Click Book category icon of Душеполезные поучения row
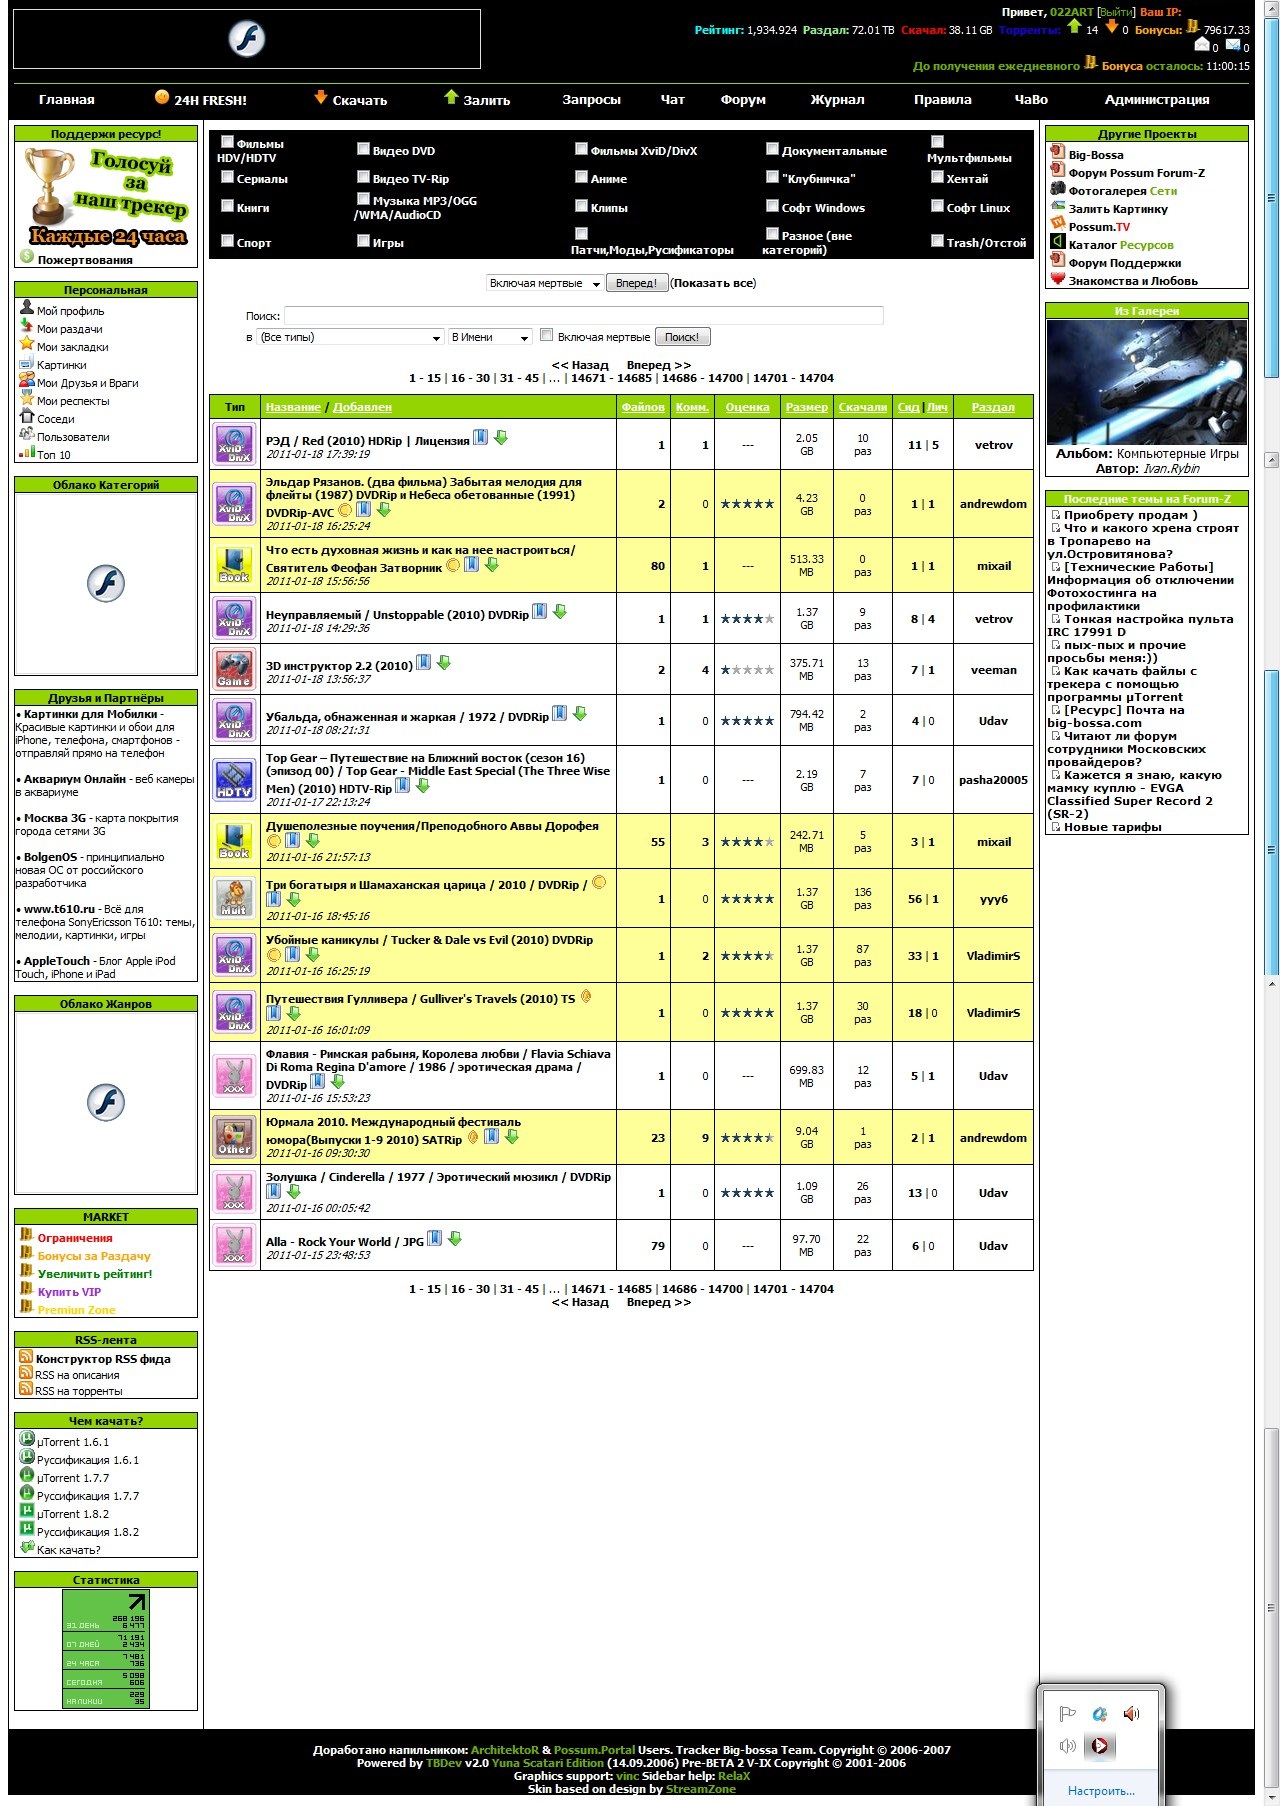The width and height of the screenshot is (1280, 1806). click(x=234, y=841)
